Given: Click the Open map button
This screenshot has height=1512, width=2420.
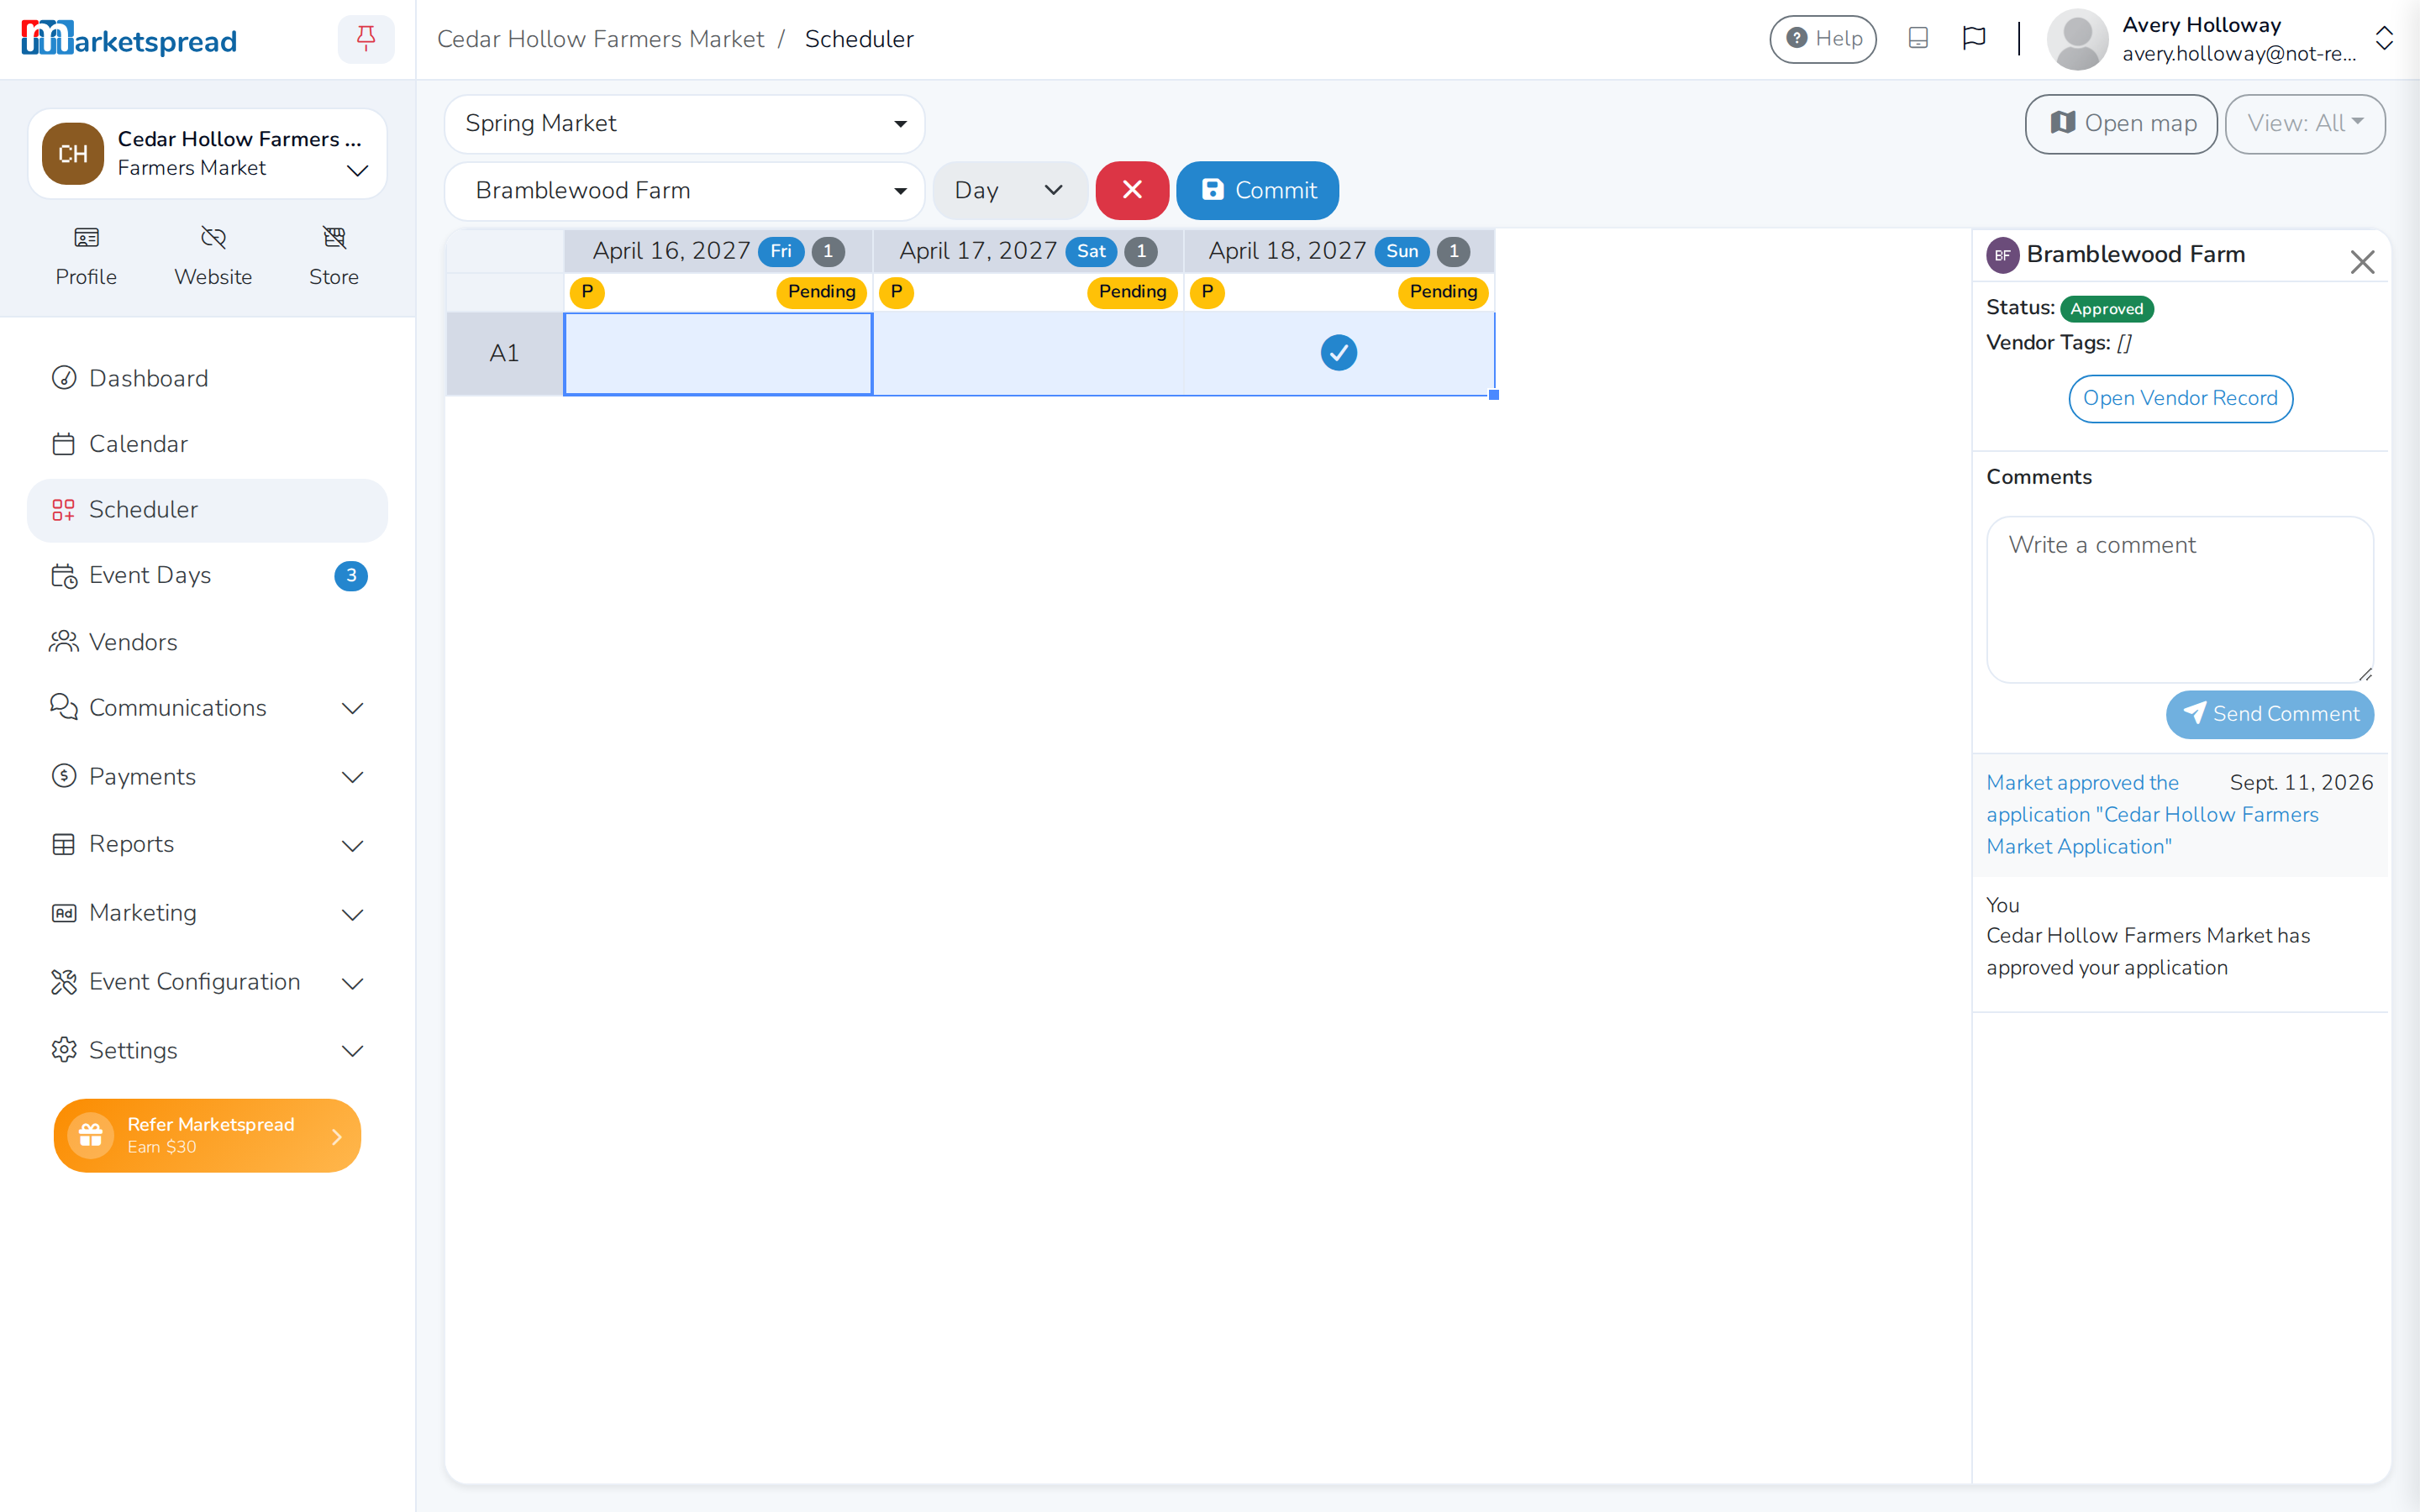Looking at the screenshot, I should 2121,124.
